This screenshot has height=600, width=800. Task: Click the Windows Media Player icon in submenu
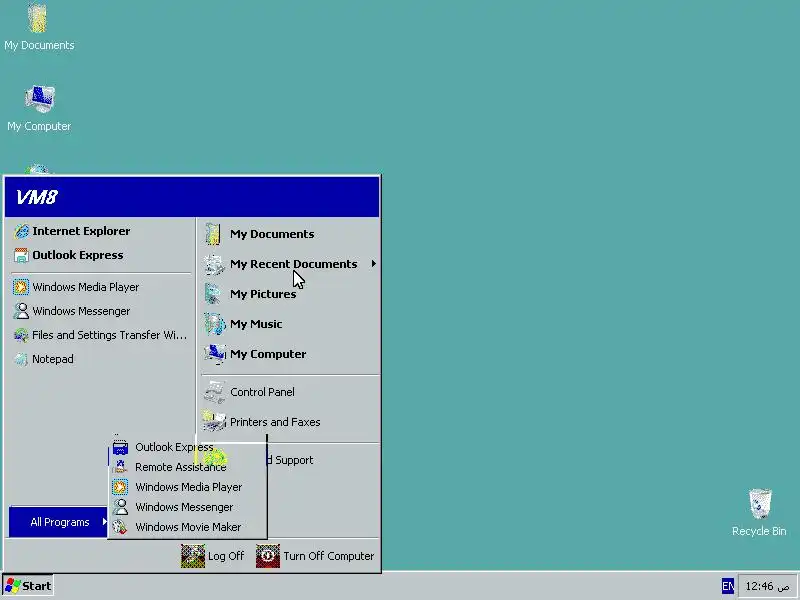click(x=120, y=487)
